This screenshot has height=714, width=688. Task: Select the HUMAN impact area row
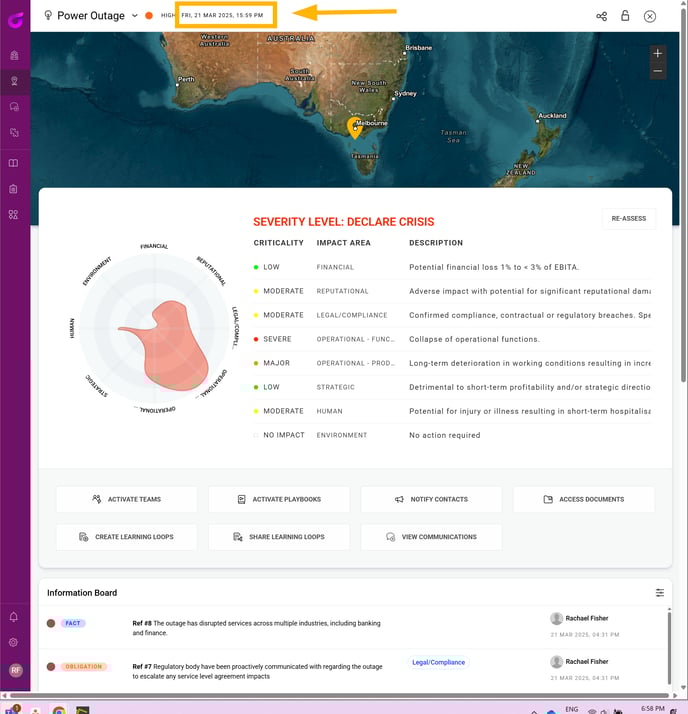[452, 411]
